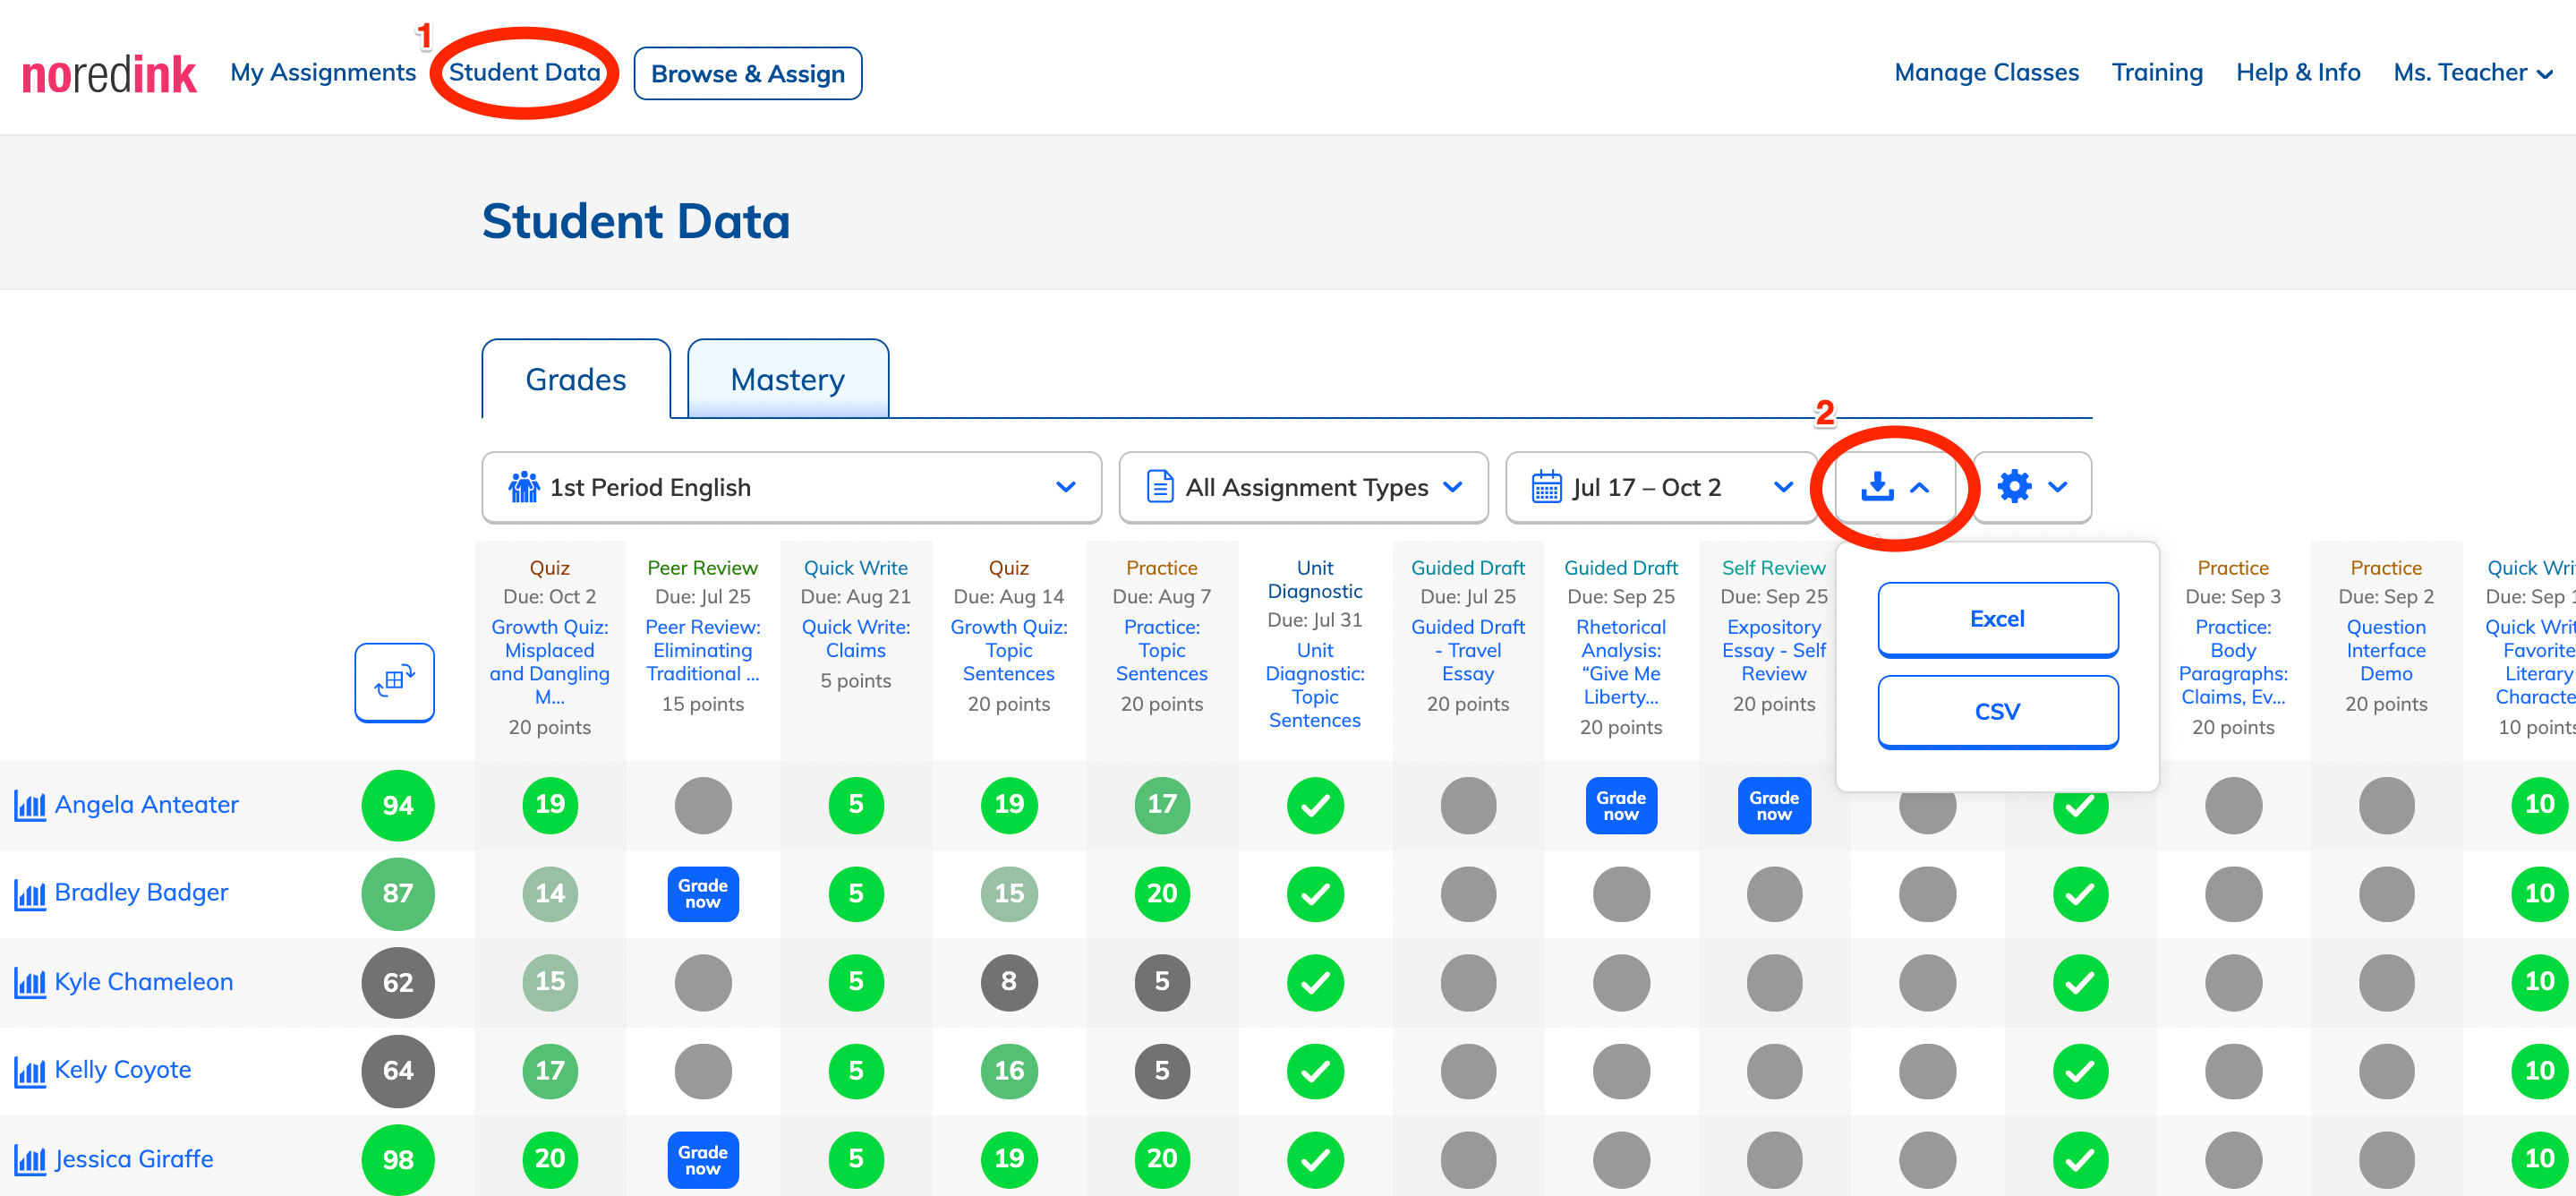Export grades as CSV
This screenshot has width=2576, height=1196.
(1997, 711)
